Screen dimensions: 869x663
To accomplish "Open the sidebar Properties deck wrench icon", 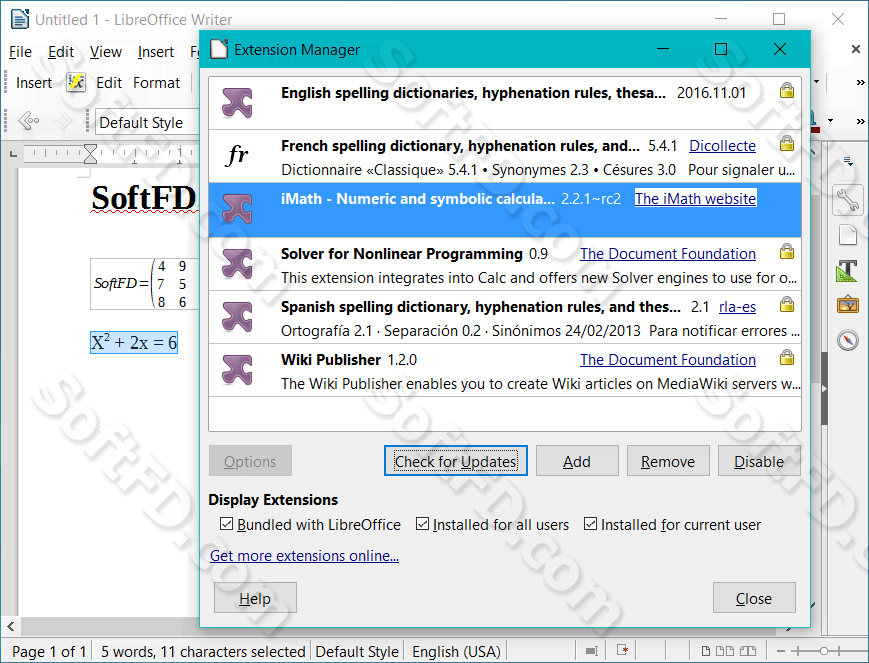I will (x=848, y=200).
